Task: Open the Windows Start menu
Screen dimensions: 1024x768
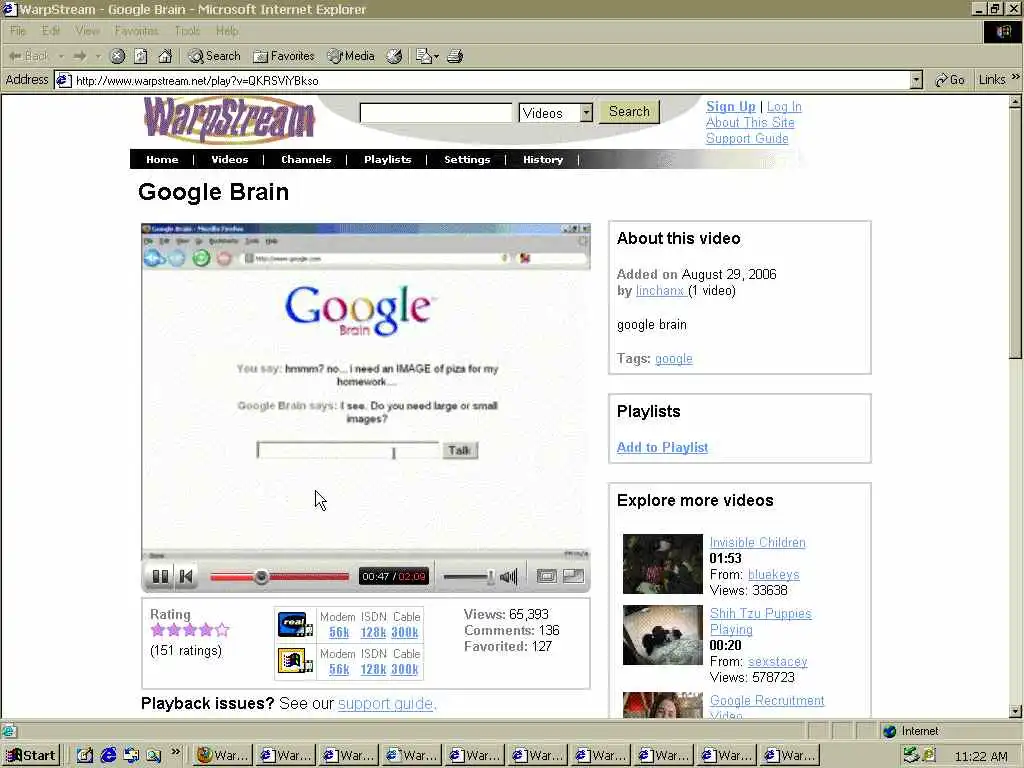Action: click(31, 756)
